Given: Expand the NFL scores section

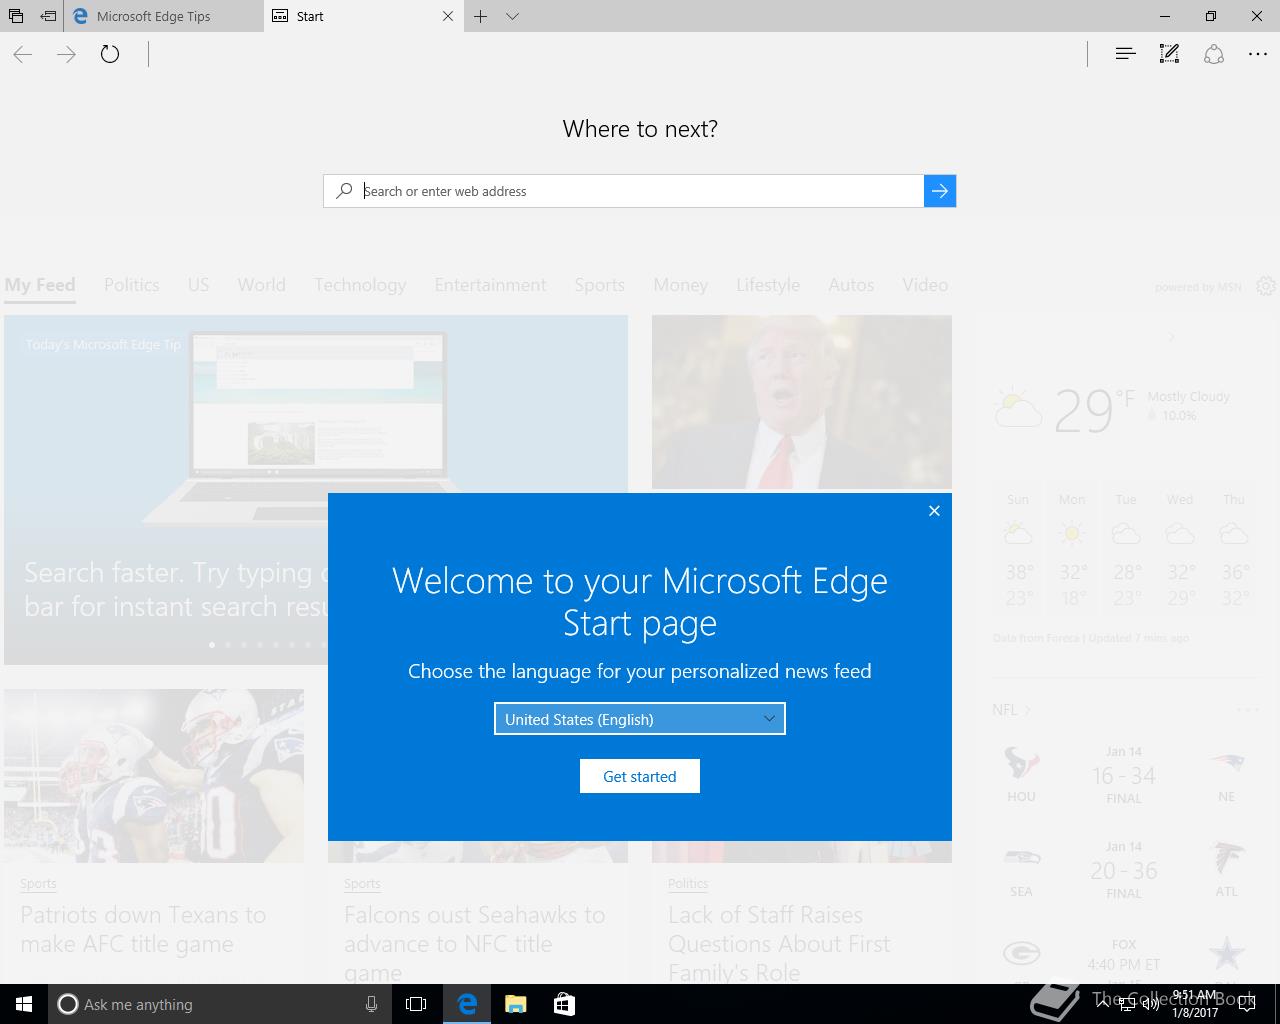Looking at the screenshot, I should [1011, 710].
